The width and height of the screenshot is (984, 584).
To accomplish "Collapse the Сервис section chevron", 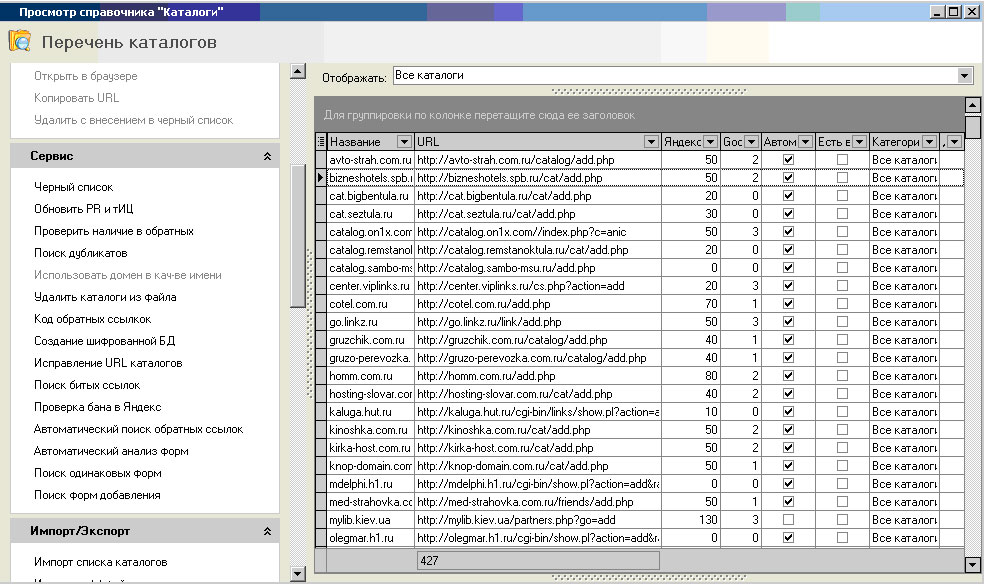I will [x=267, y=157].
